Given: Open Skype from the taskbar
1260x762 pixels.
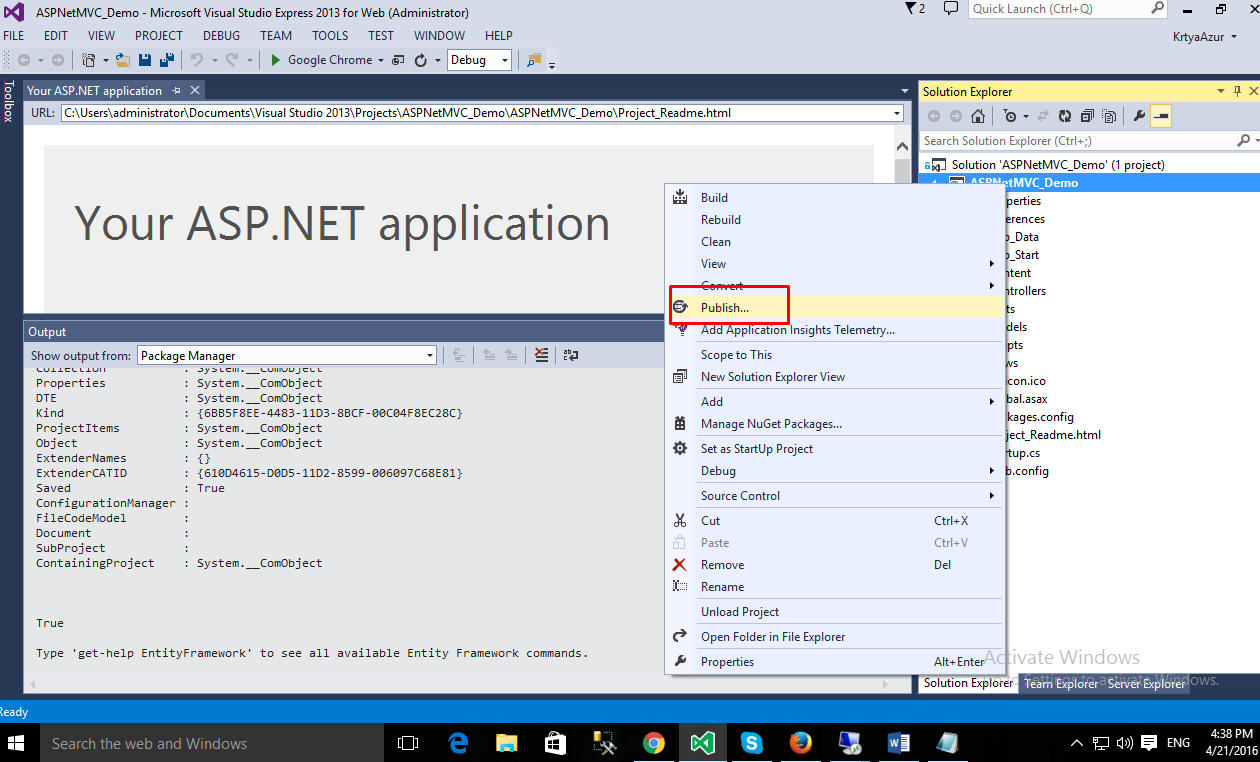Looking at the screenshot, I should [x=752, y=743].
